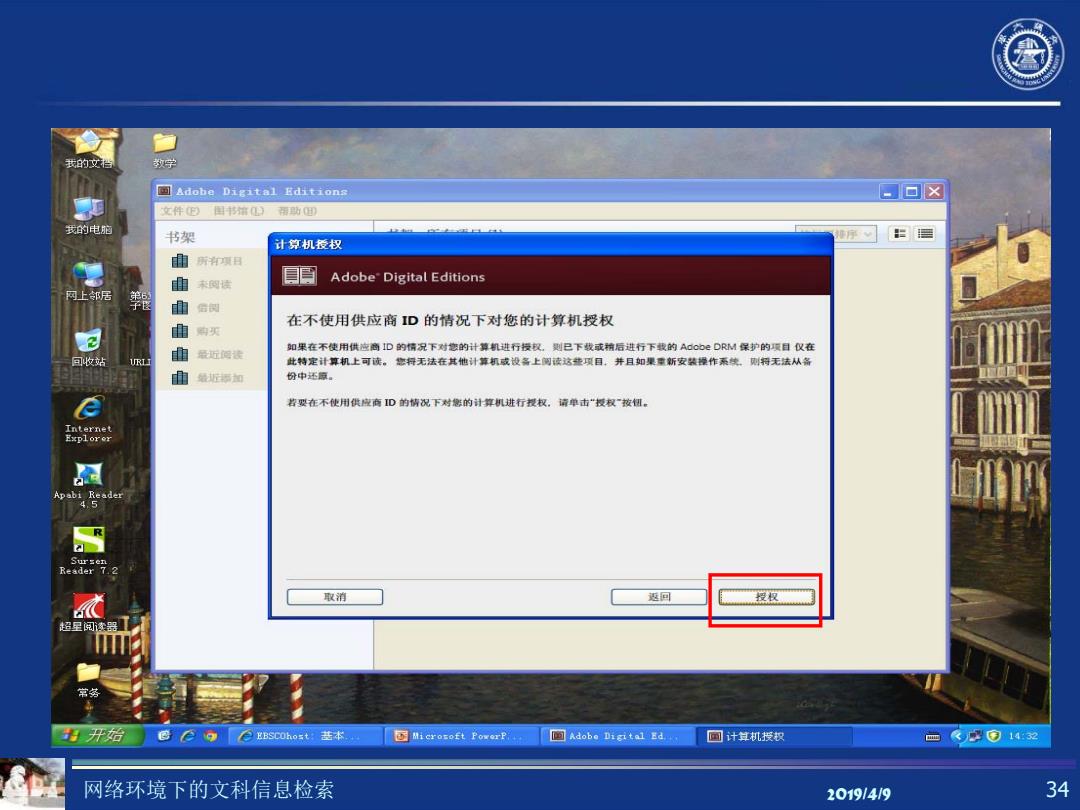Minimize the Adobe Digital Editions window
Screen dimensions: 1080x810
(x=889, y=191)
